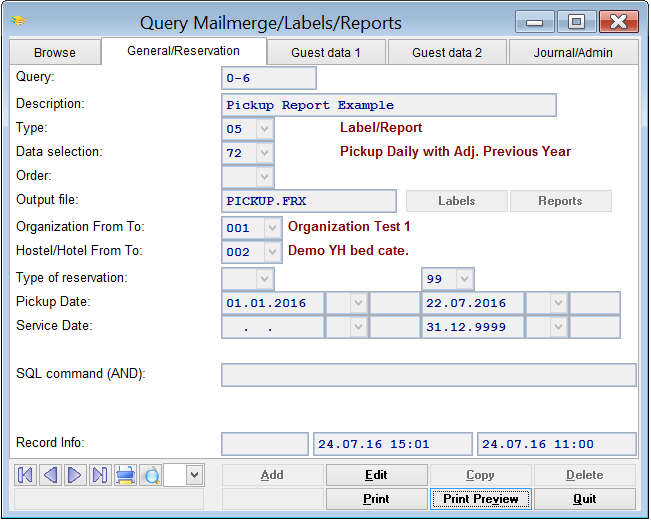651x521 pixels.
Task: Click the magnifier search icon
Action: point(151,475)
